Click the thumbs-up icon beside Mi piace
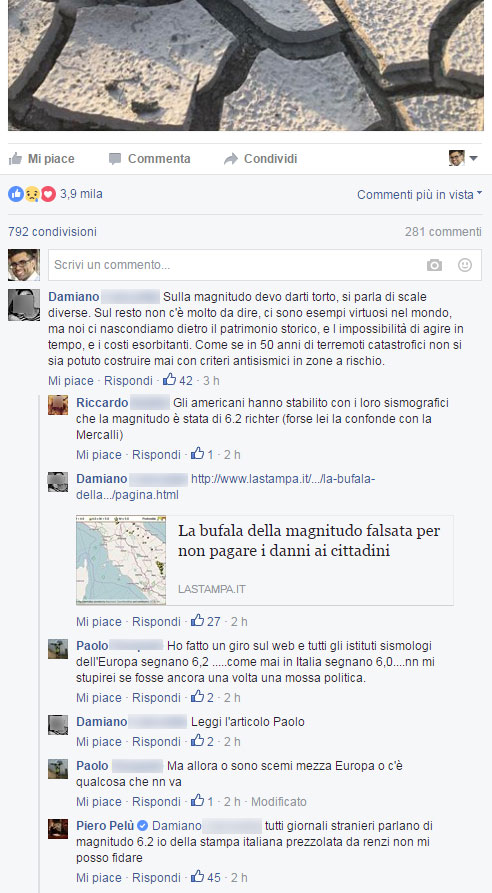This screenshot has height=893, width=492. tap(15, 159)
